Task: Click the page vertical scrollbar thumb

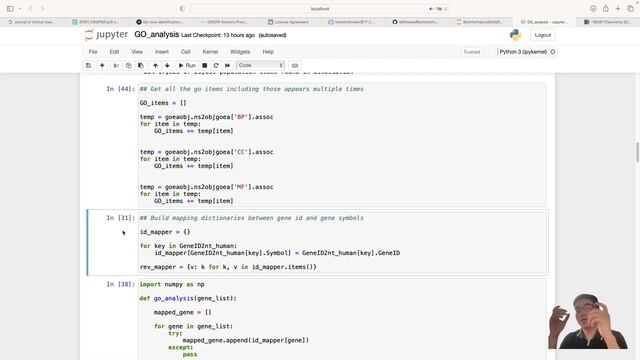Action: 637,152
